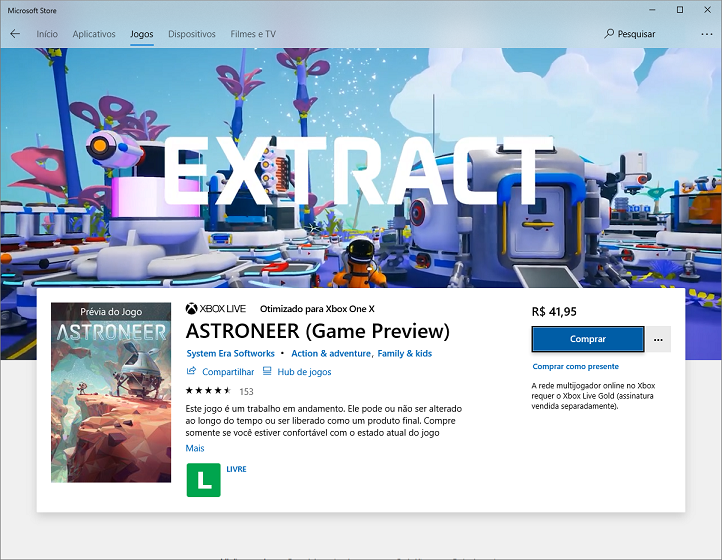Click Comprar como presente link

[x=576, y=367]
